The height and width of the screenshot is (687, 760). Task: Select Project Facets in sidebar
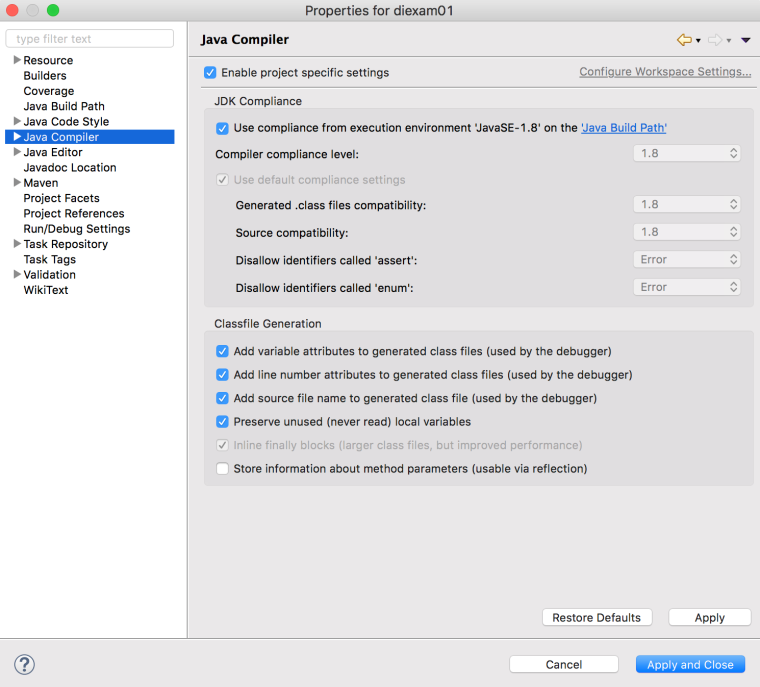point(62,198)
